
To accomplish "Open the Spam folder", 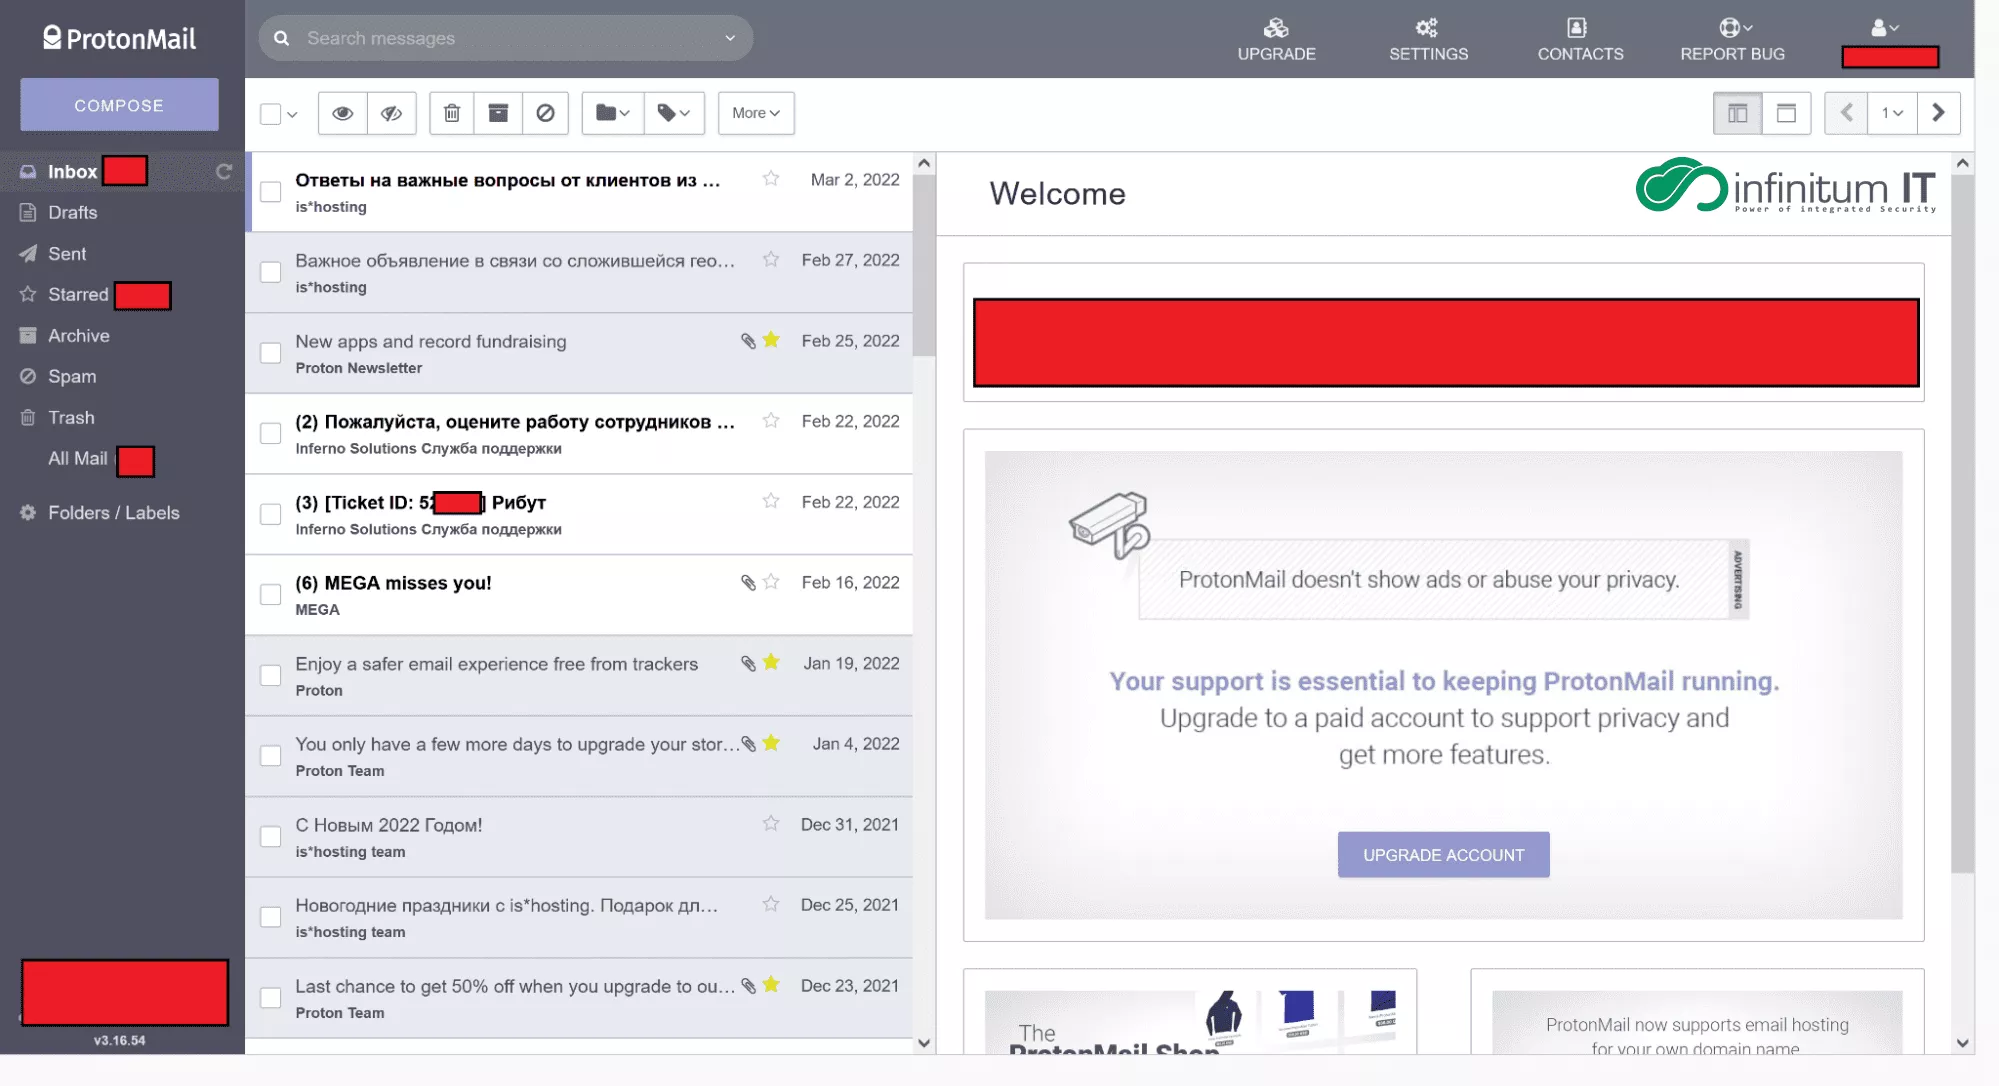I will 72,377.
